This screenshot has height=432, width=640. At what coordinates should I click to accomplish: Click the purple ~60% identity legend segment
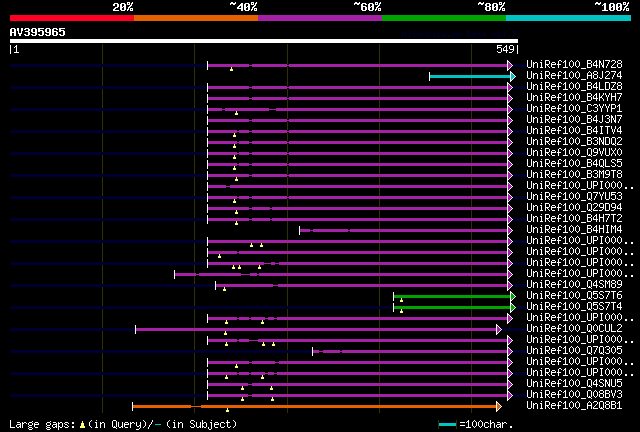(320, 18)
